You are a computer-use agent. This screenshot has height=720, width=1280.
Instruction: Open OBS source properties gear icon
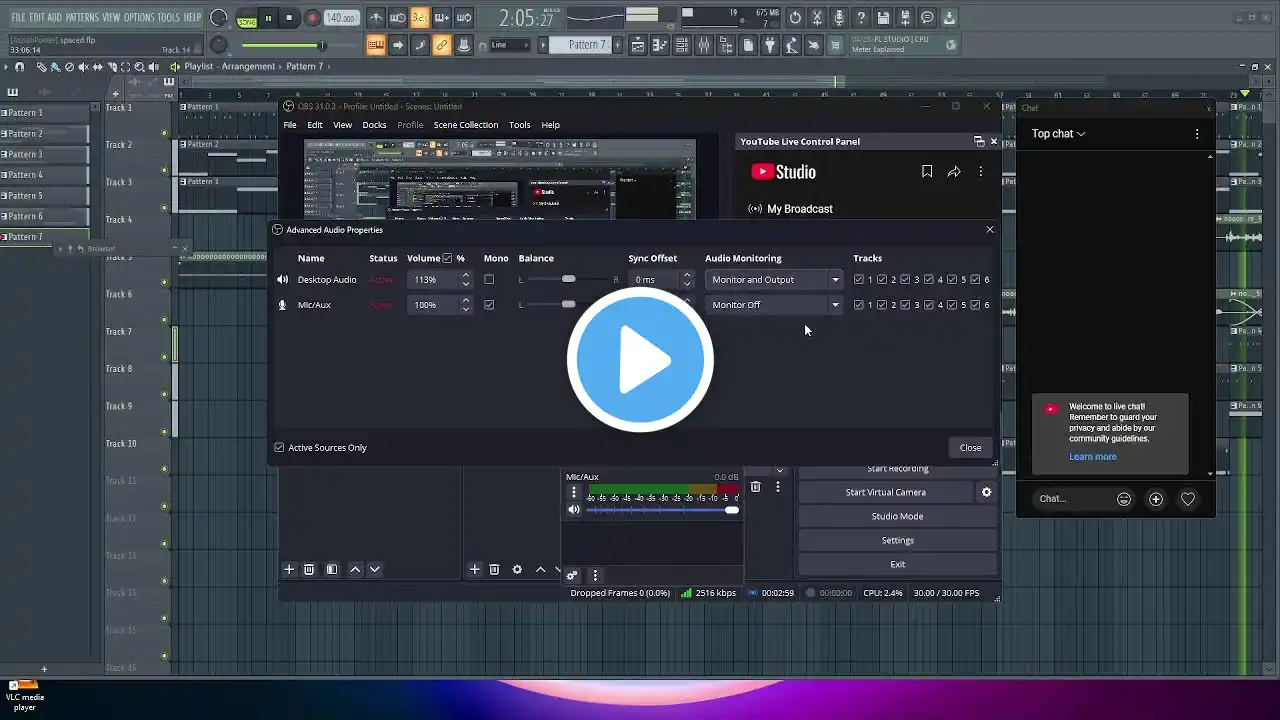[517, 569]
